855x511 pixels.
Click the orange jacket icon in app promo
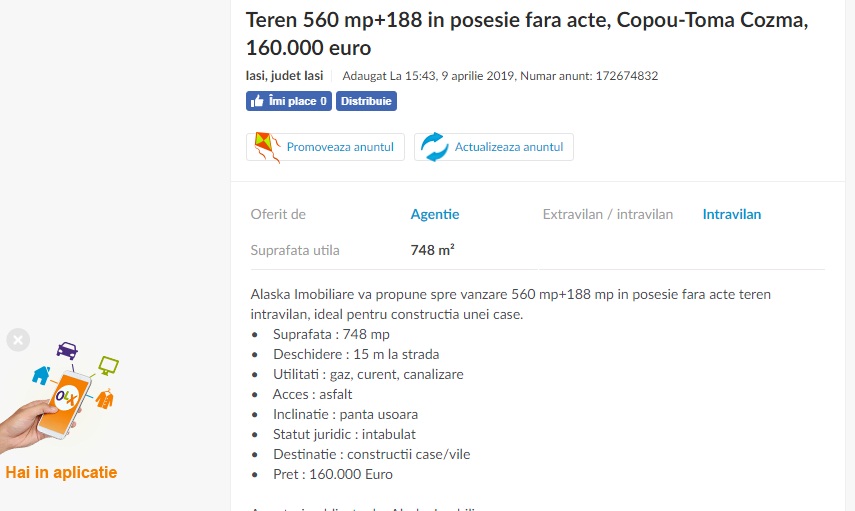coord(105,399)
